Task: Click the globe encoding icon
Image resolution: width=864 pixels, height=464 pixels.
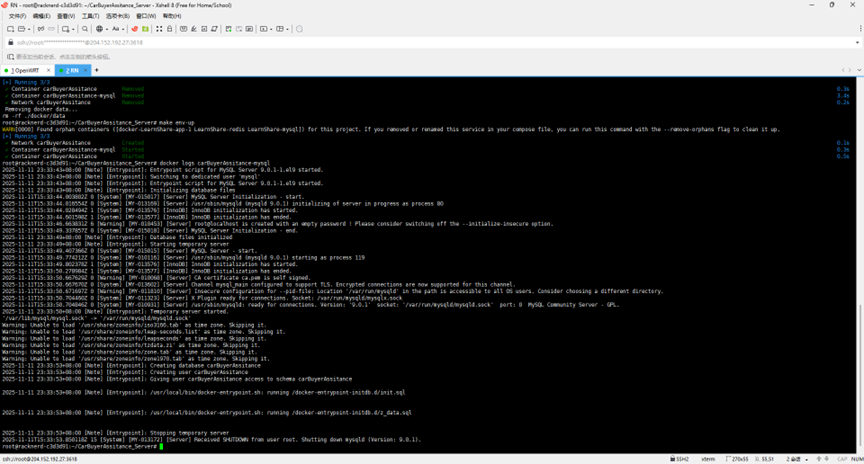Action: (x=99, y=29)
